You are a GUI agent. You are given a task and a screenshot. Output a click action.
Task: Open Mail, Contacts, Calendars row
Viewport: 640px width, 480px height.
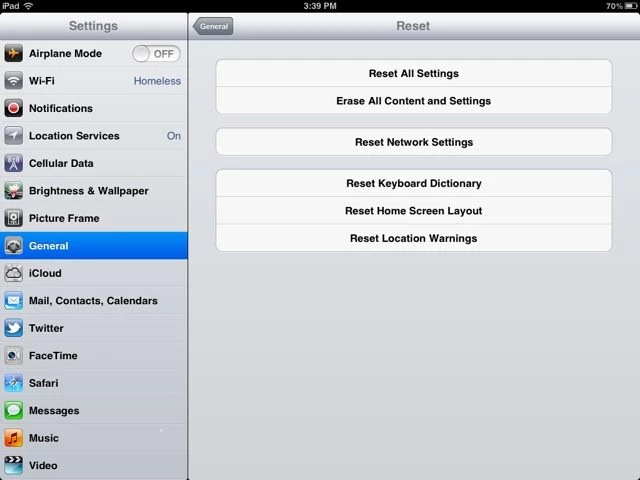click(94, 300)
